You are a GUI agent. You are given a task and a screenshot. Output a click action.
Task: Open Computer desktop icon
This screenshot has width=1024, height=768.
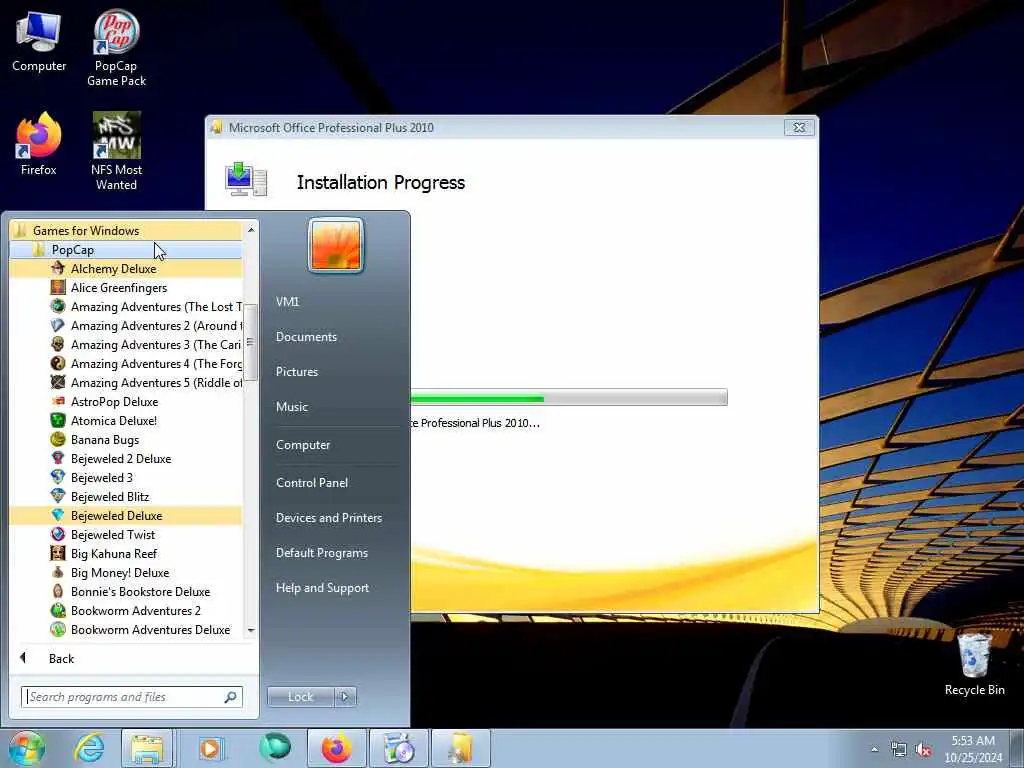[39, 42]
